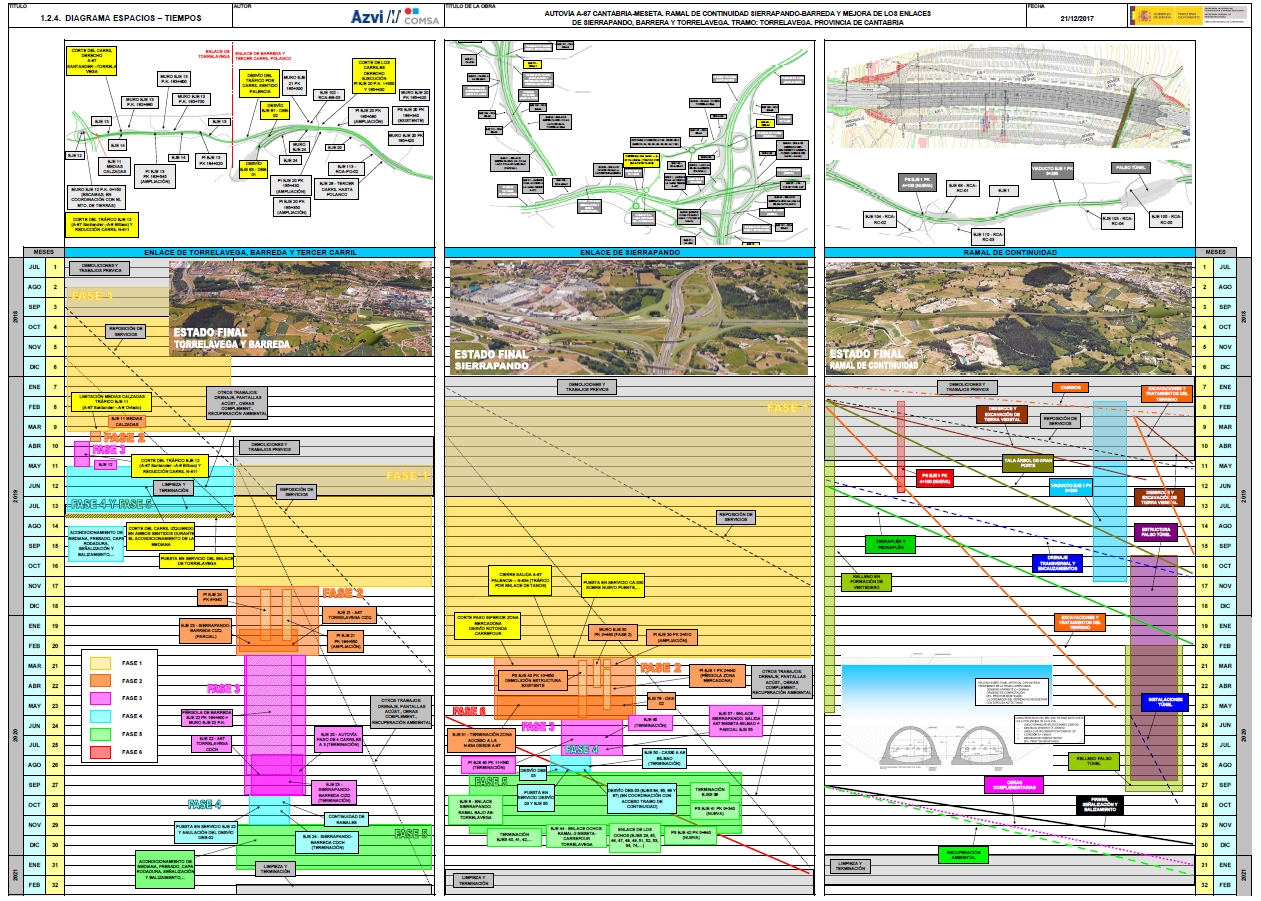Click 'DRENAJE TRANSVERSAL Y ENCAUZAMIENTOS' blue box

[1057, 564]
